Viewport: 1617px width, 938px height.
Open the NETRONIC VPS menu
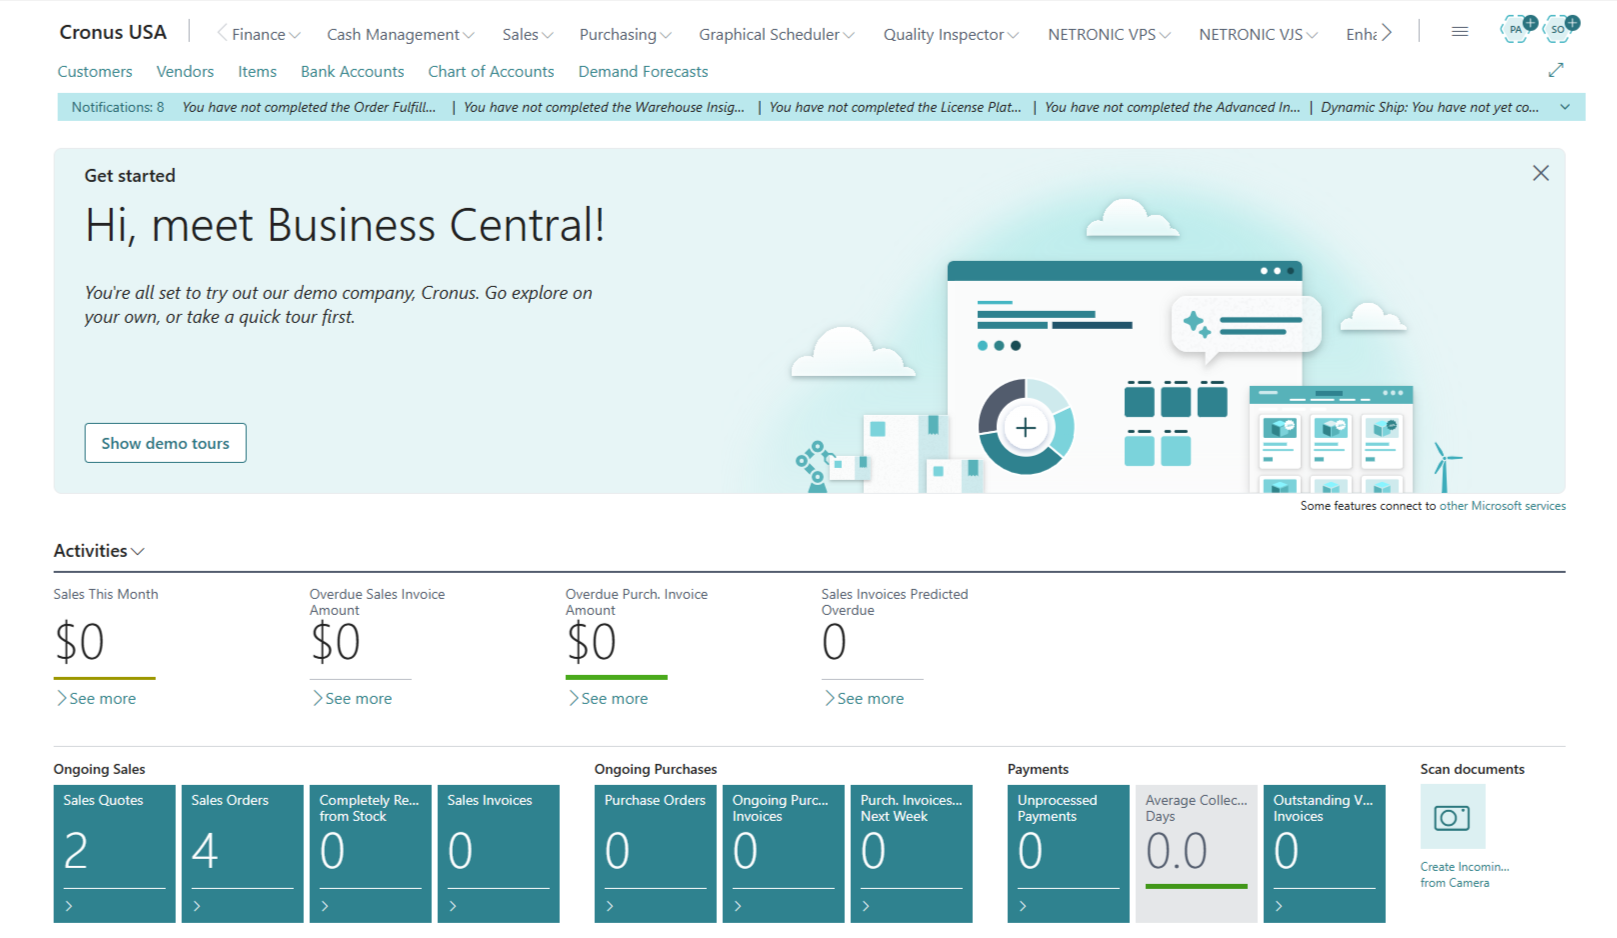[1109, 34]
